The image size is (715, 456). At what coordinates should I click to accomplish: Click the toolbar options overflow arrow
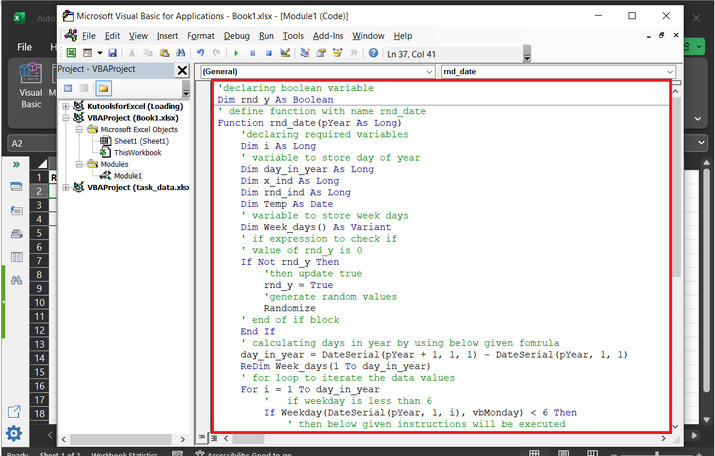pos(527,54)
